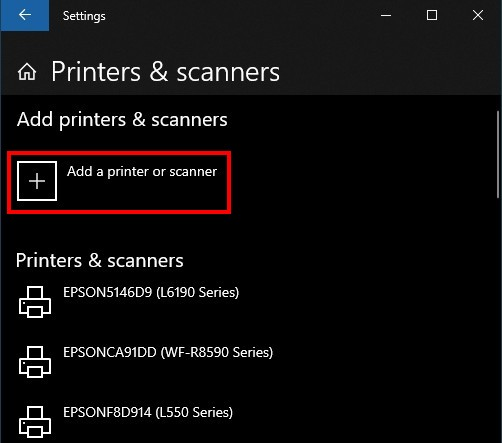Open the EPSONF8D914 (L550 Series) entry
502x443 pixels.
(148, 412)
